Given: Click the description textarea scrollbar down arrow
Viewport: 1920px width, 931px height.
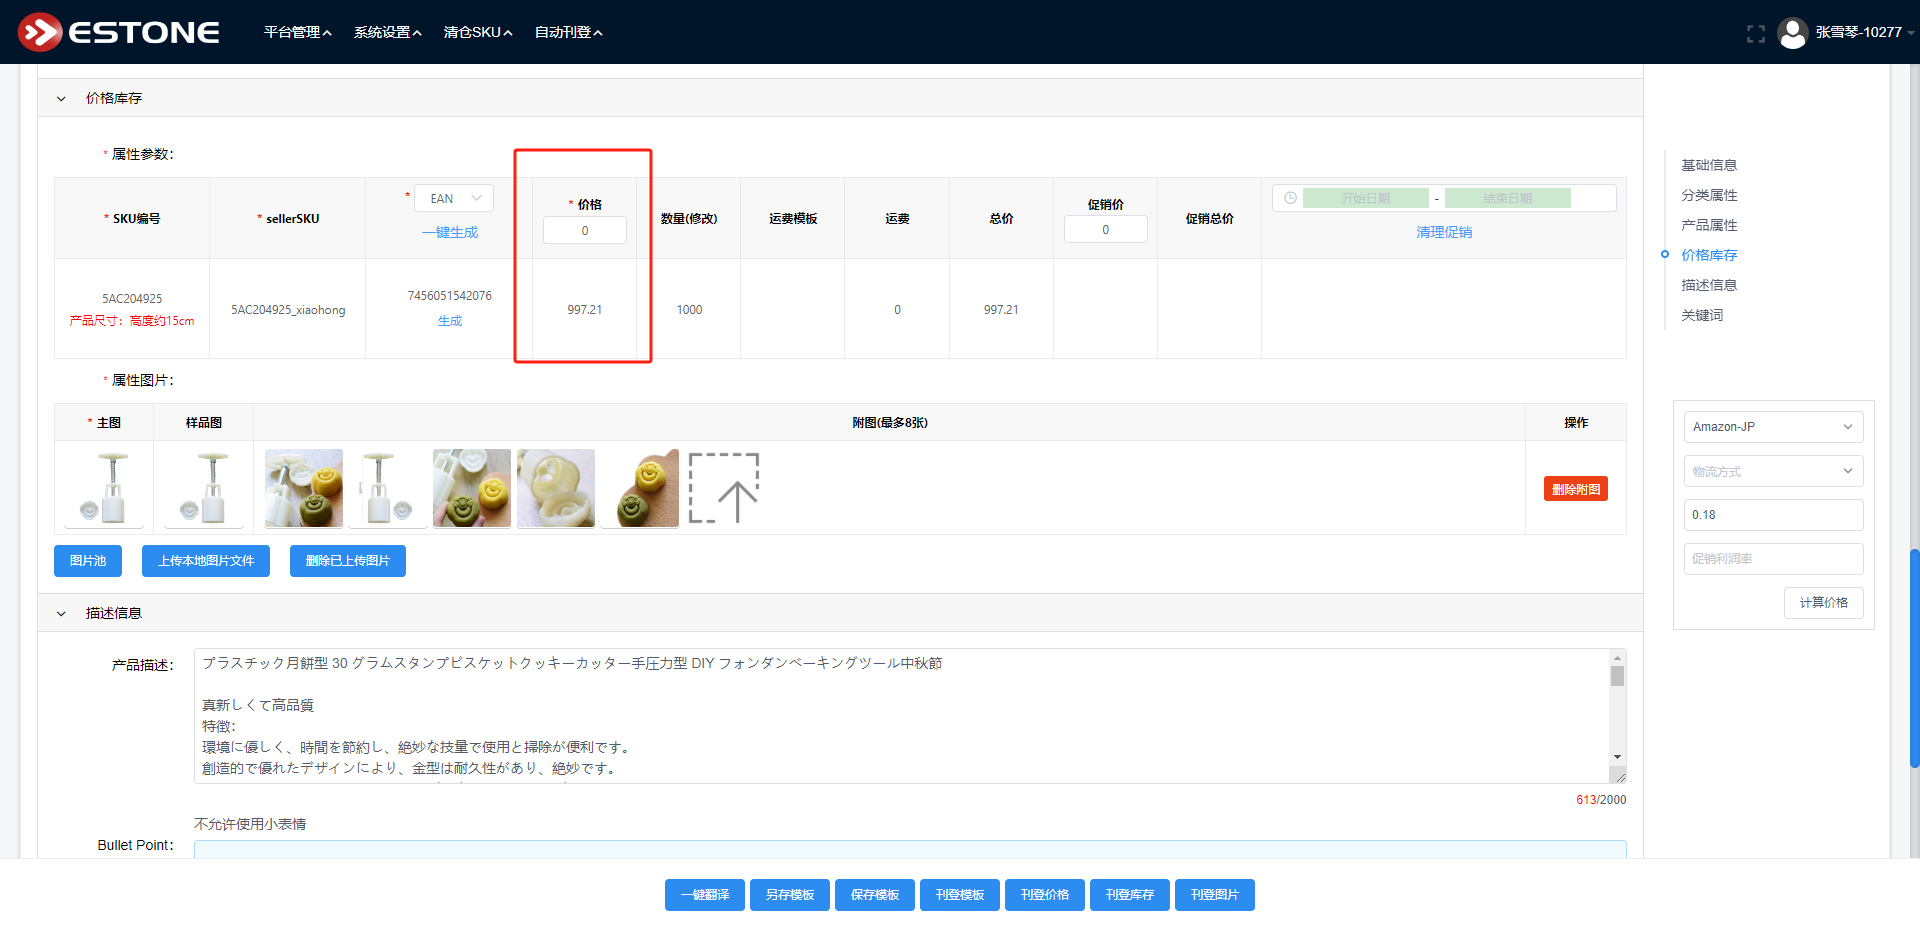Looking at the screenshot, I should click(x=1617, y=757).
